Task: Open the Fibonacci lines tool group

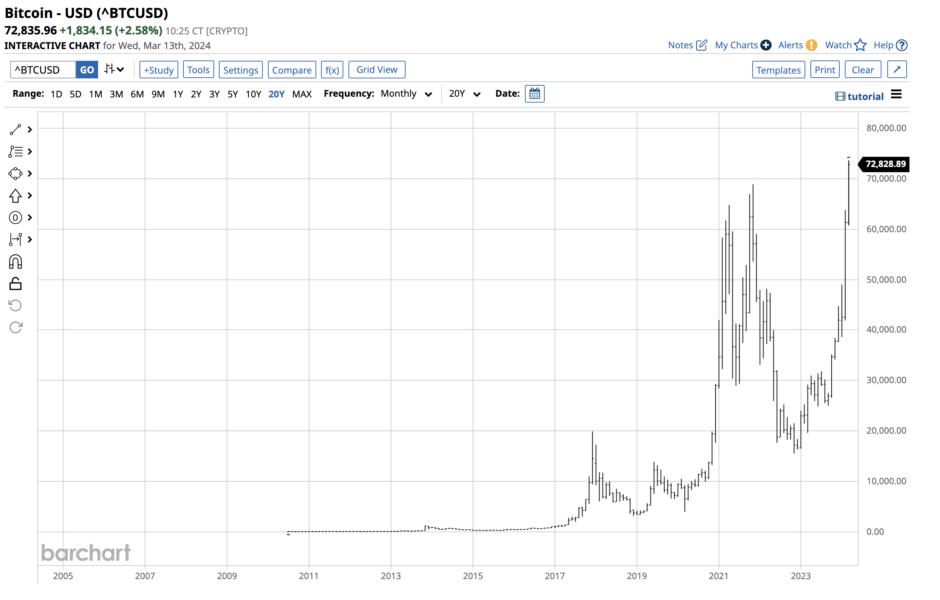Action: click(15, 152)
